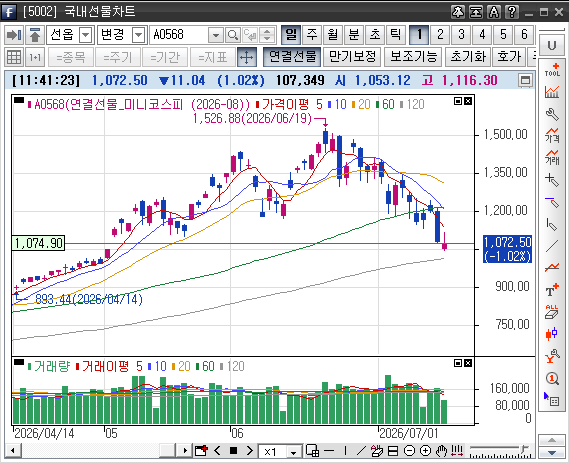This screenshot has height=463, width=569.
Task: Click the right-arrow panel toggle icon
Action: pos(14,35)
